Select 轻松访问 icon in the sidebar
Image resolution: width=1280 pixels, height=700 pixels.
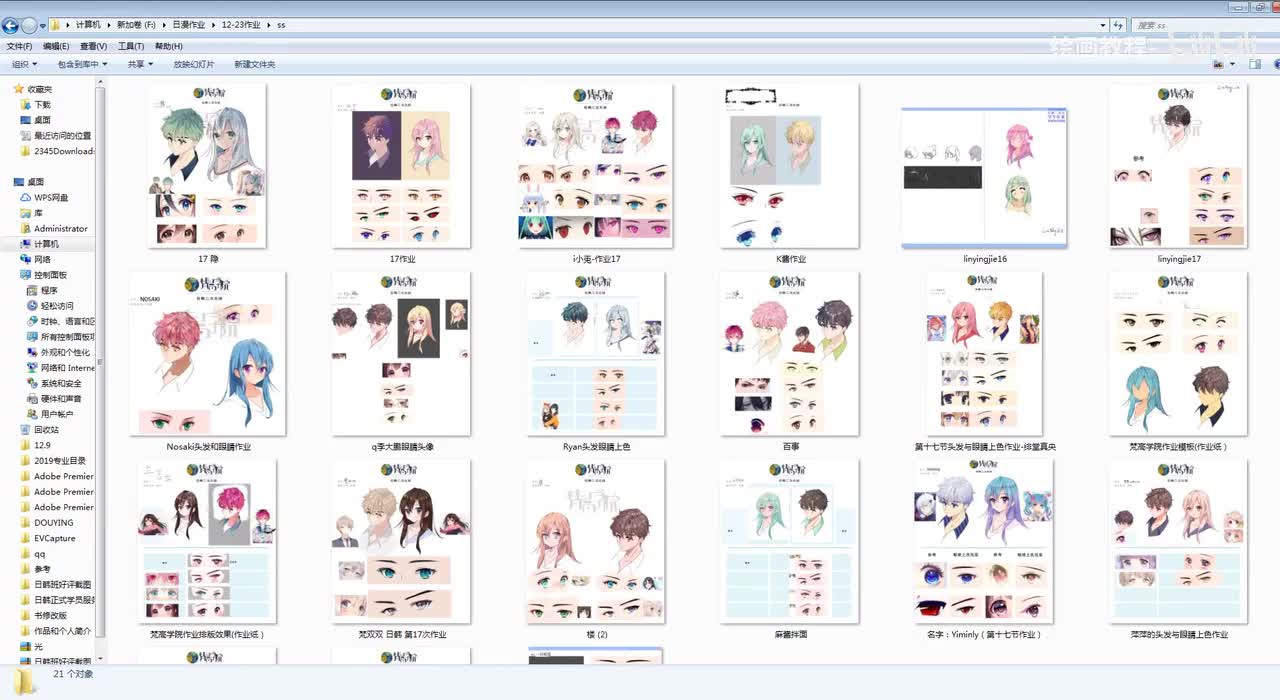pyautogui.click(x=32, y=306)
